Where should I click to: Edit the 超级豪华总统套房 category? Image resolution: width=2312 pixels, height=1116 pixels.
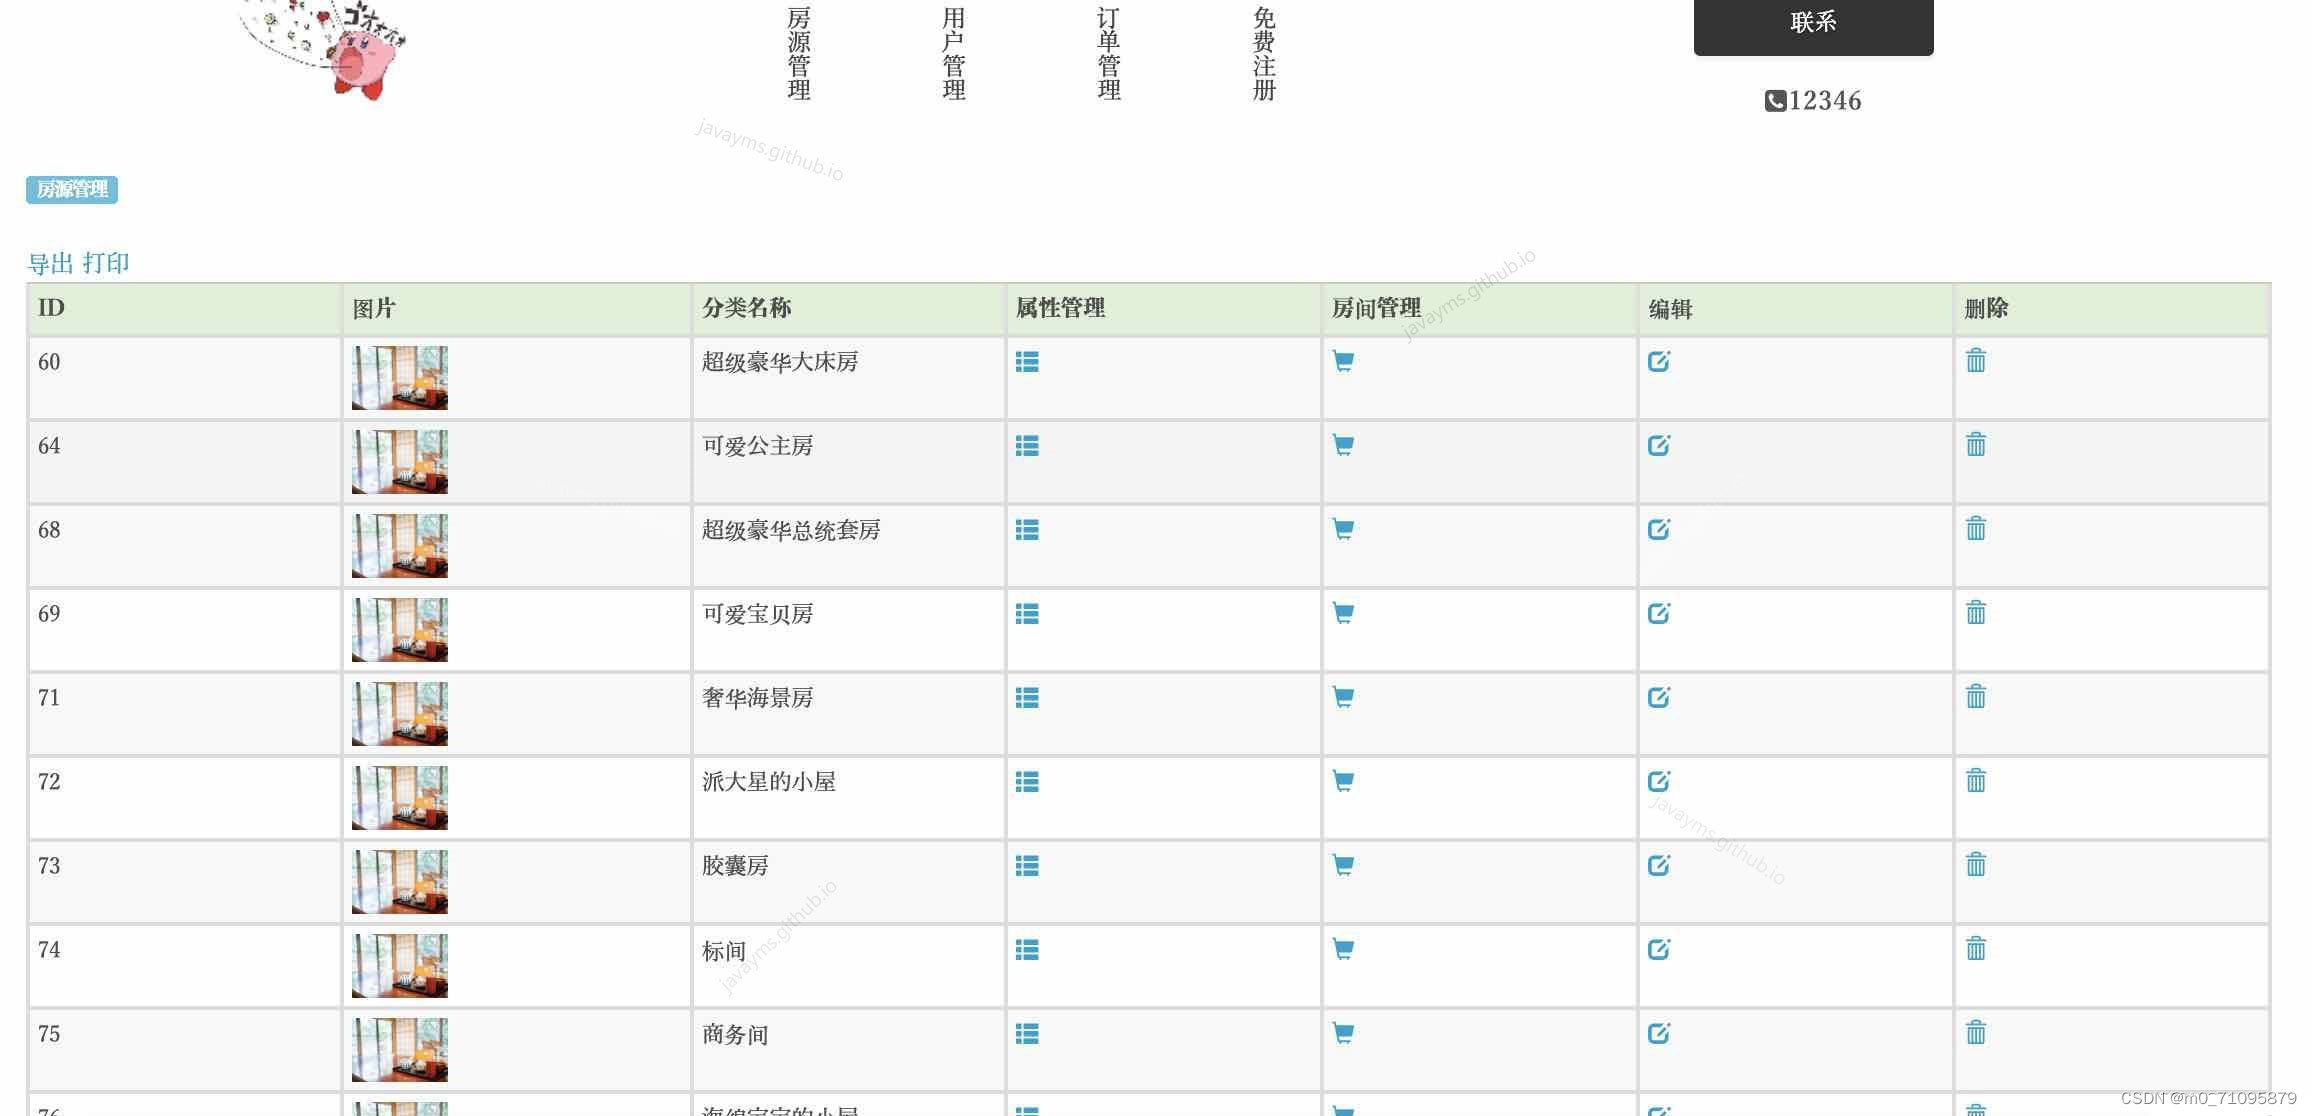point(1660,528)
